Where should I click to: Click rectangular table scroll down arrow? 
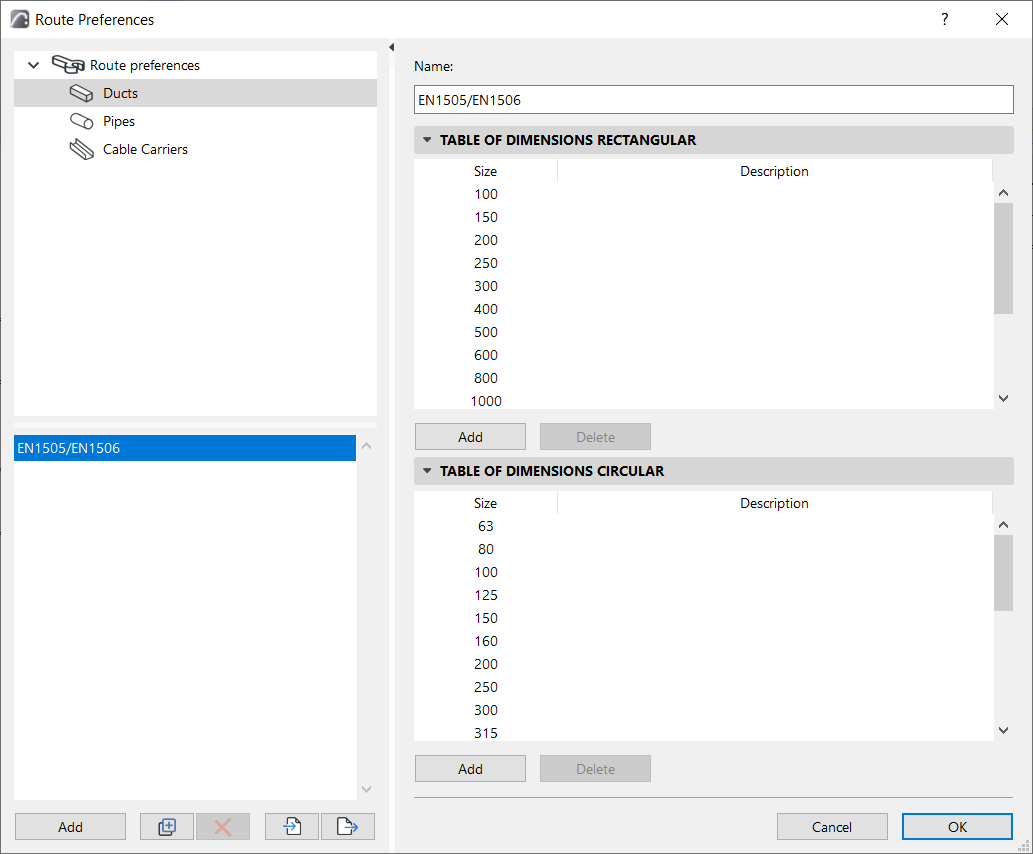1003,398
